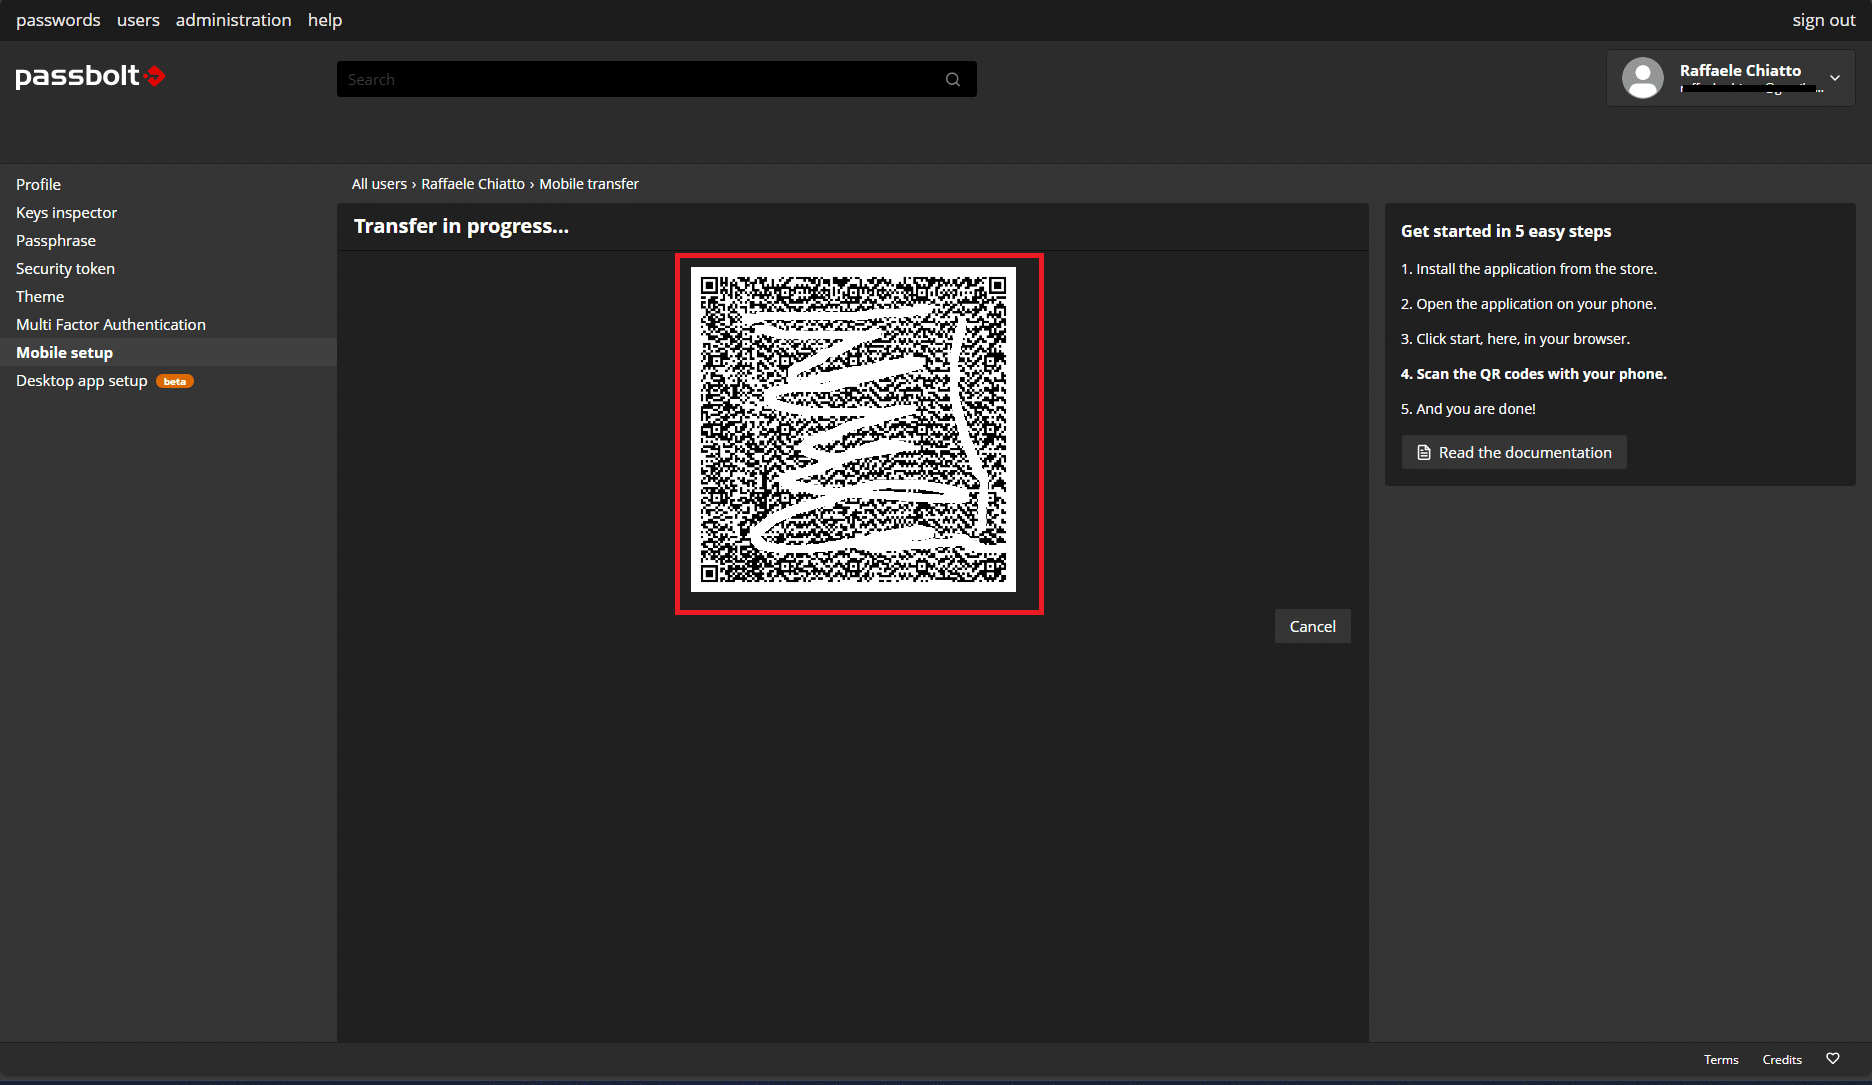Click the search magnifier icon
This screenshot has height=1085, width=1872.
(x=953, y=79)
